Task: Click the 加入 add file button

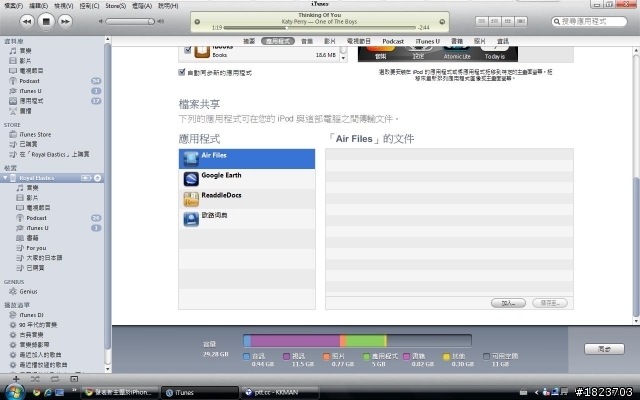Action: (x=508, y=303)
